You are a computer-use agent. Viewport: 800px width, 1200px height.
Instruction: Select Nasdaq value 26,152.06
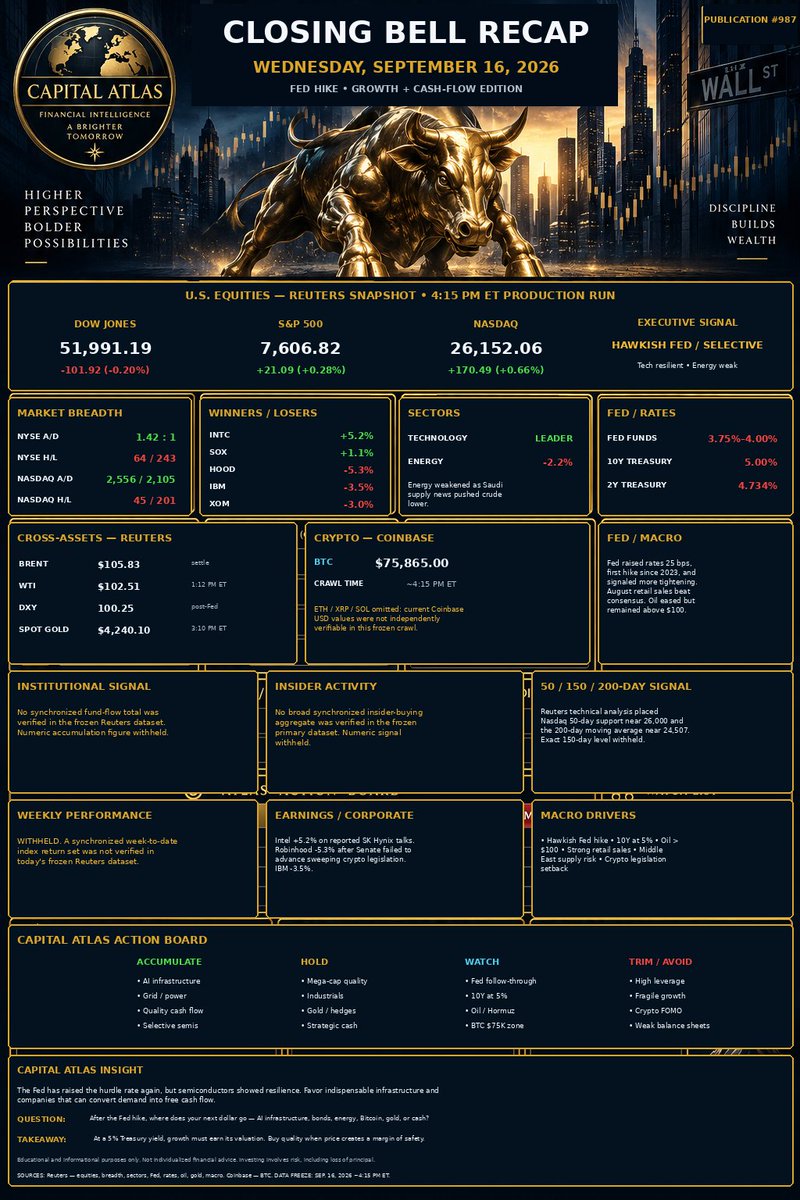pyautogui.click(x=494, y=348)
